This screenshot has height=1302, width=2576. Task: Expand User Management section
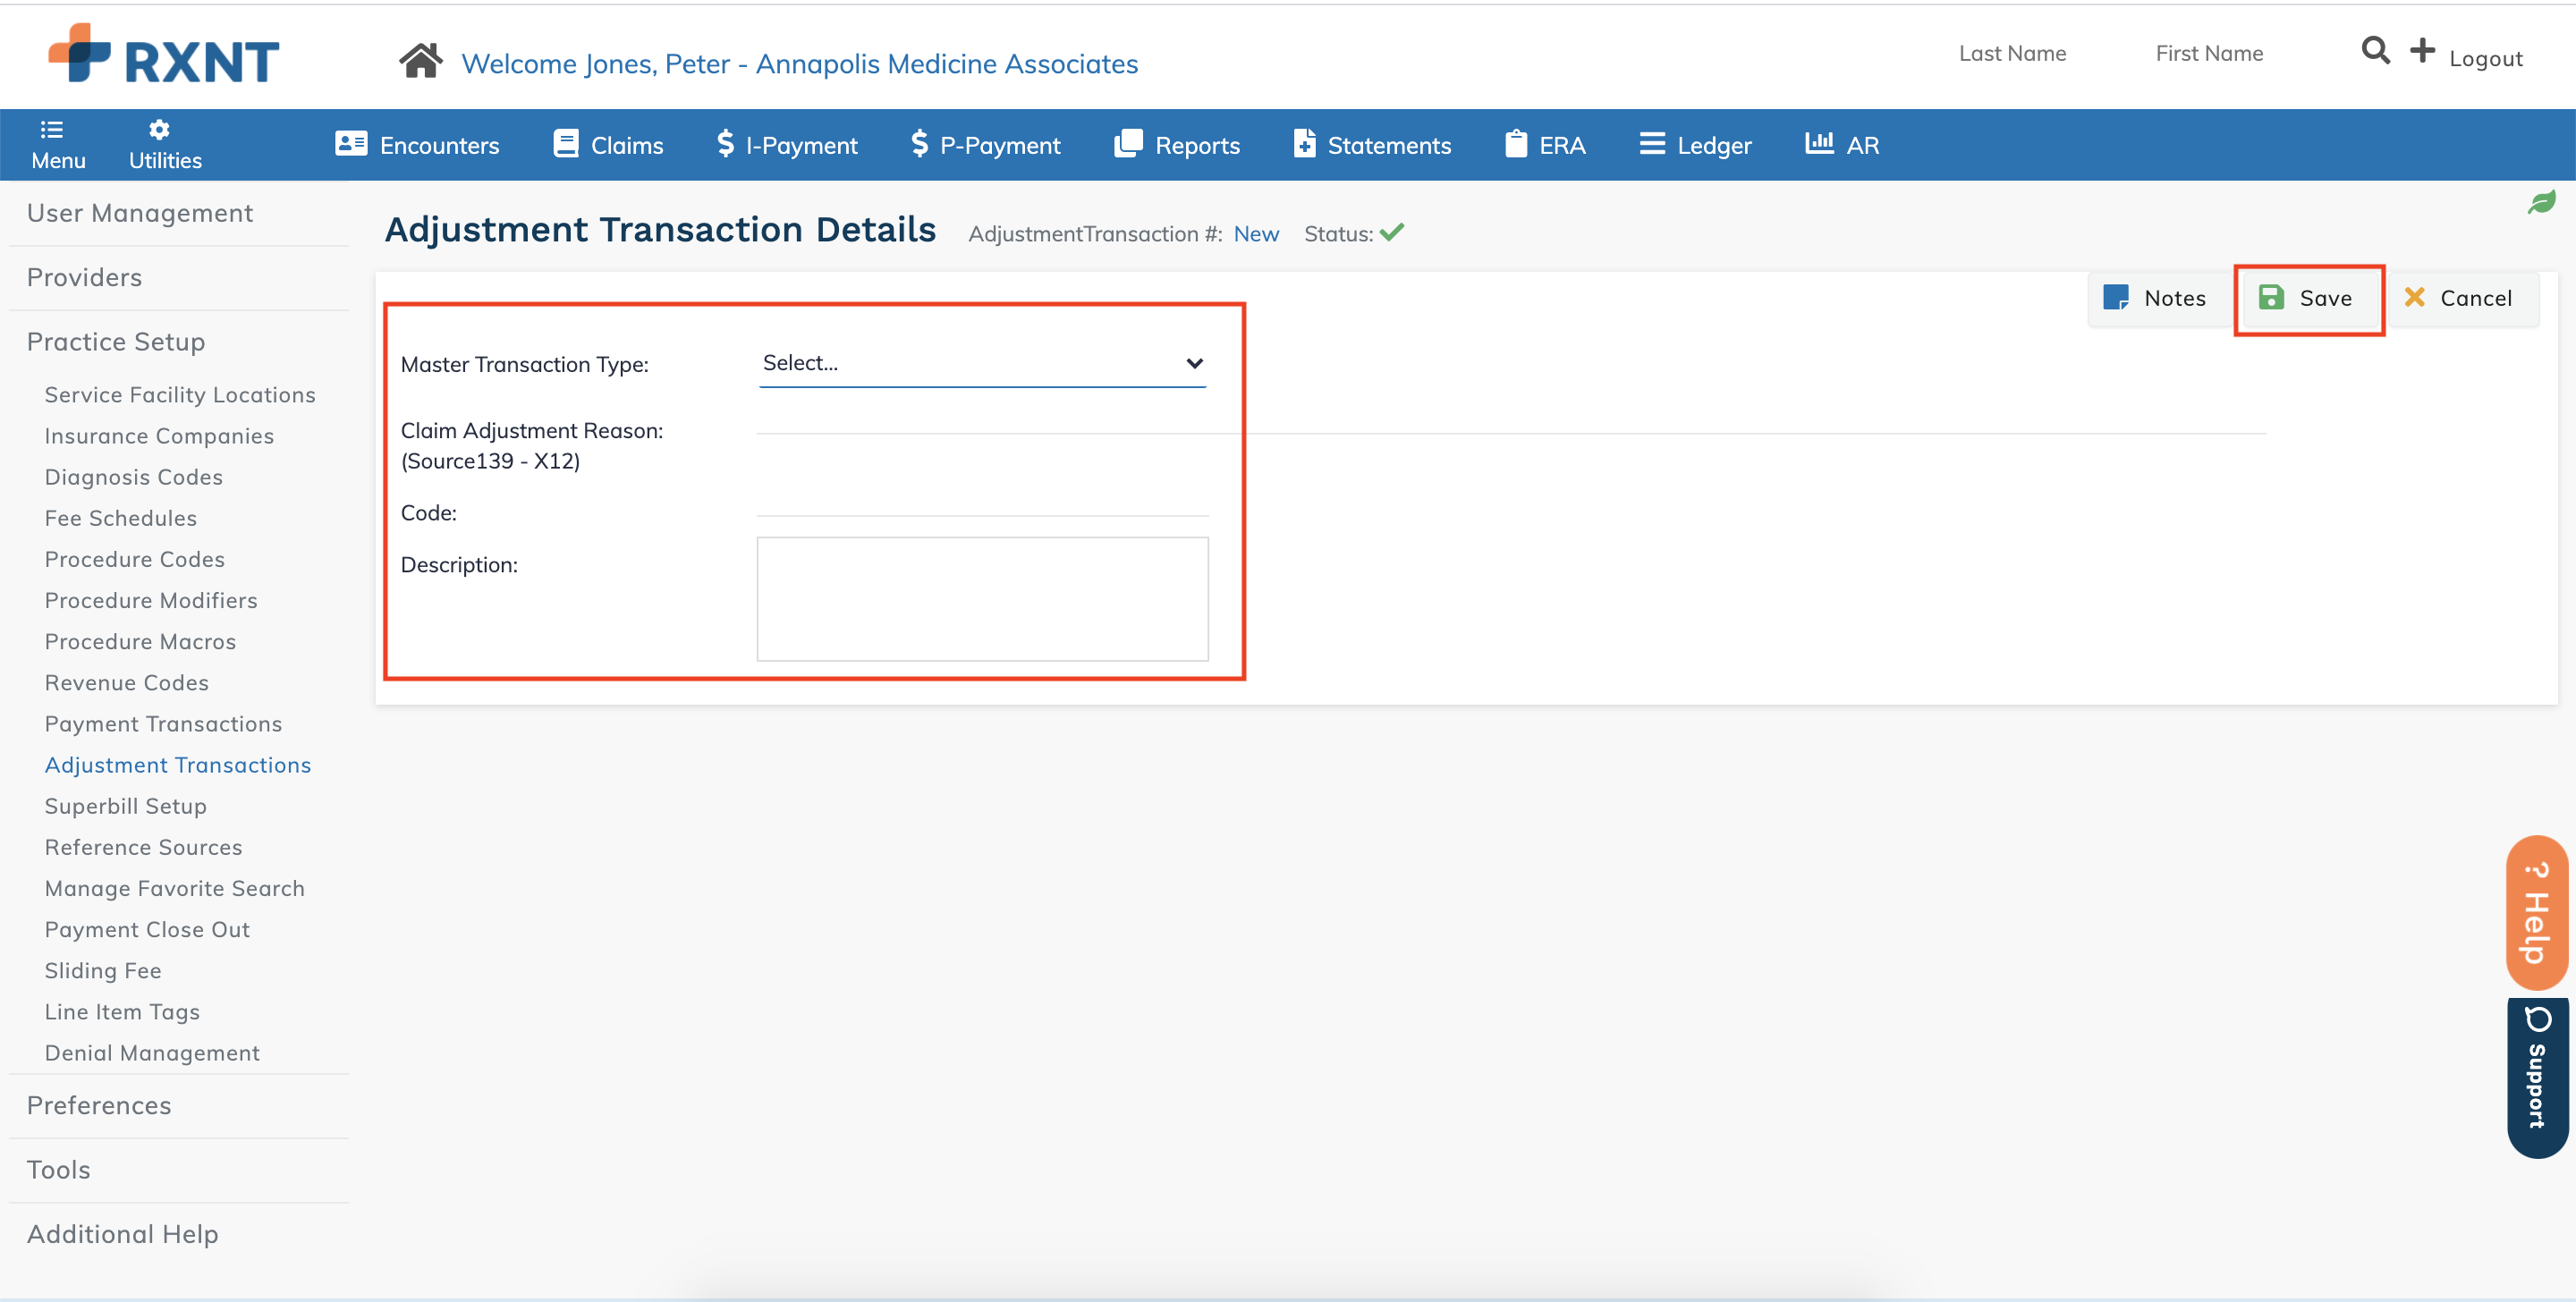[x=140, y=213]
